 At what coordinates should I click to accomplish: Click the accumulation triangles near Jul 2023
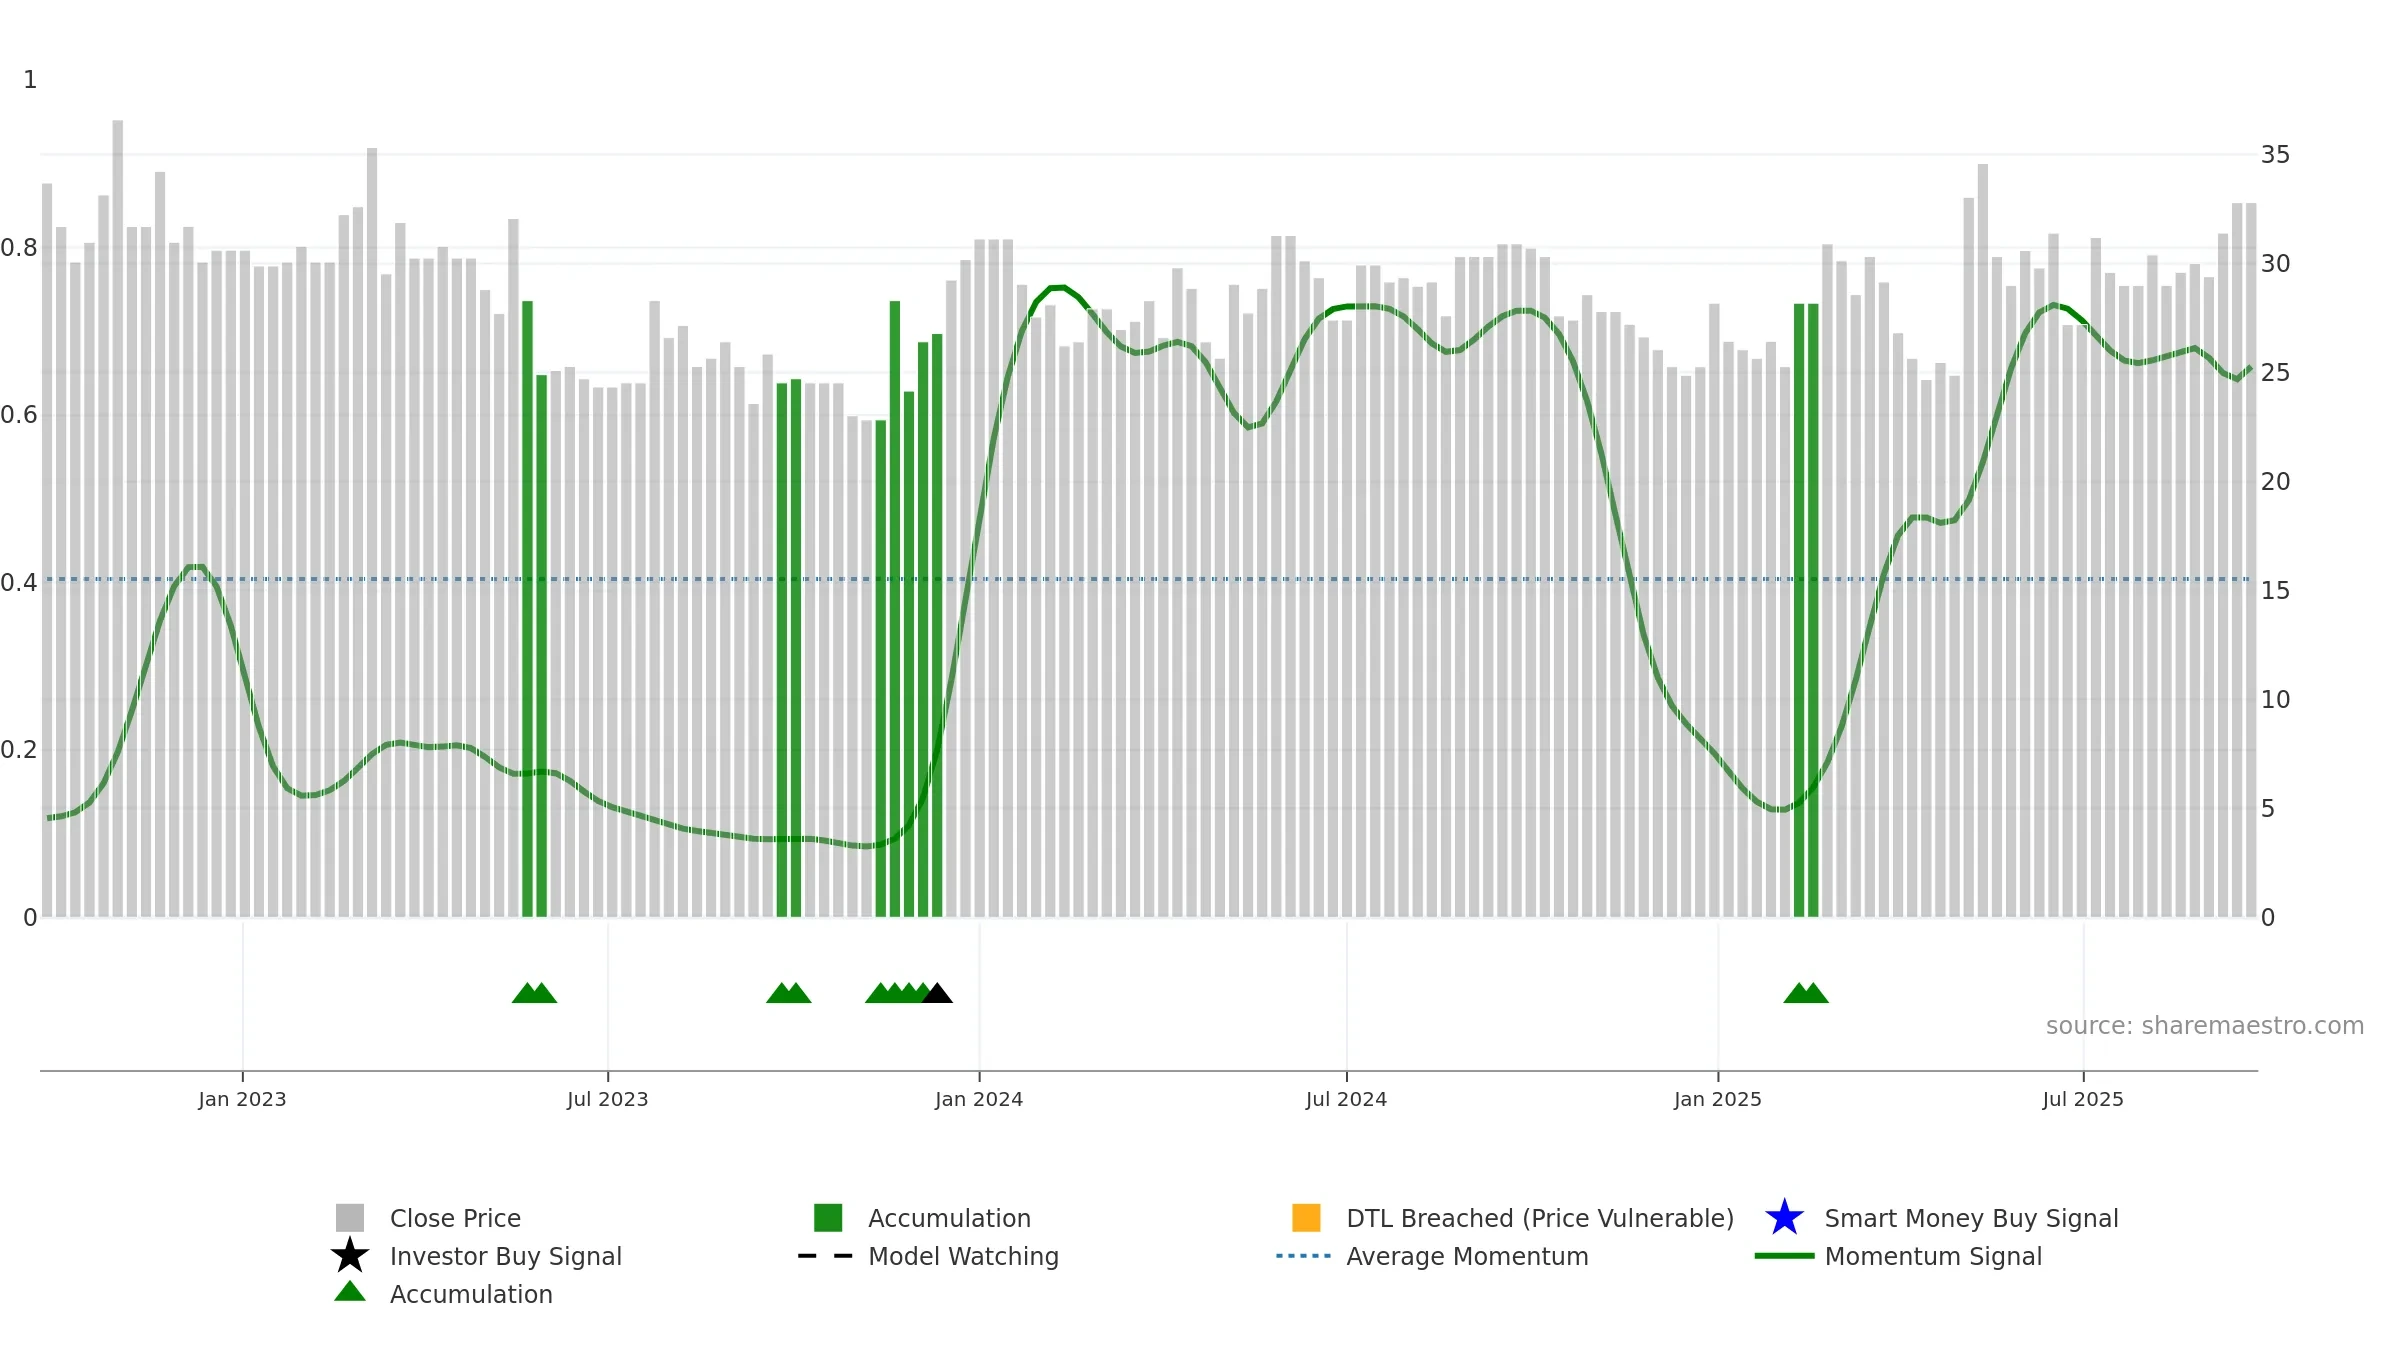(x=534, y=993)
